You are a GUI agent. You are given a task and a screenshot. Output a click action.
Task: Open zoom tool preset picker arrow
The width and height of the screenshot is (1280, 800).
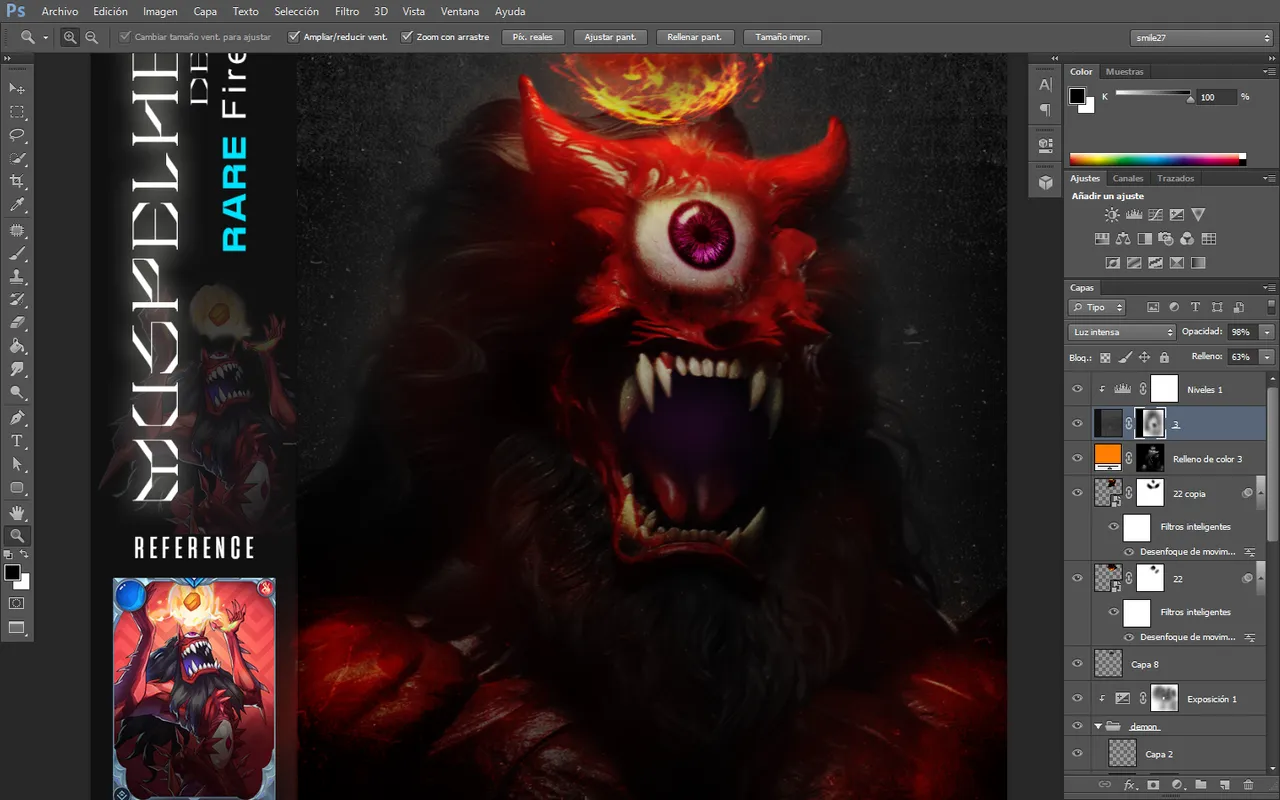pos(46,38)
